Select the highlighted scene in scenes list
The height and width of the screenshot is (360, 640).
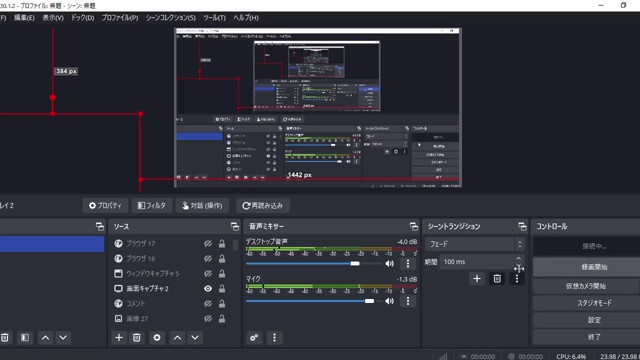[52, 244]
